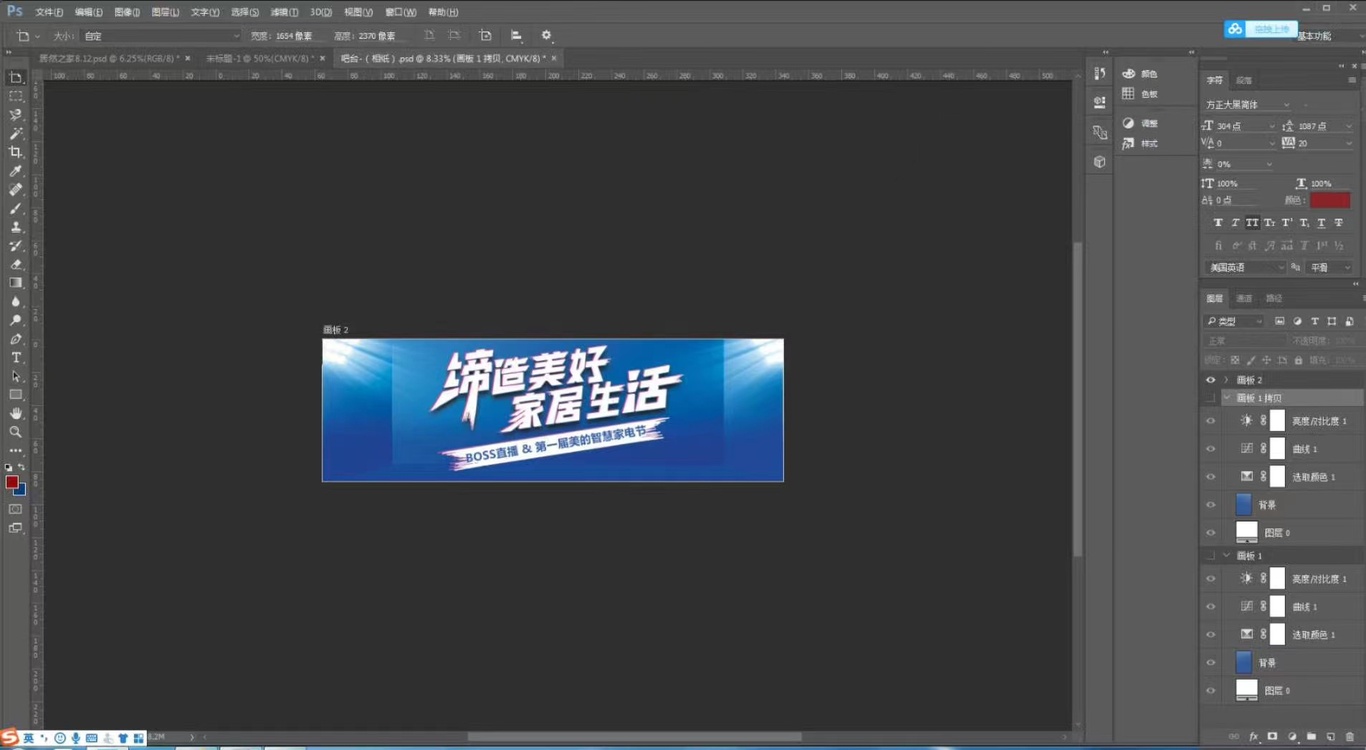Hide 选取颜色 1 layer in 画板 1 拷贝
Image resolution: width=1366 pixels, height=750 pixels.
click(1210, 477)
